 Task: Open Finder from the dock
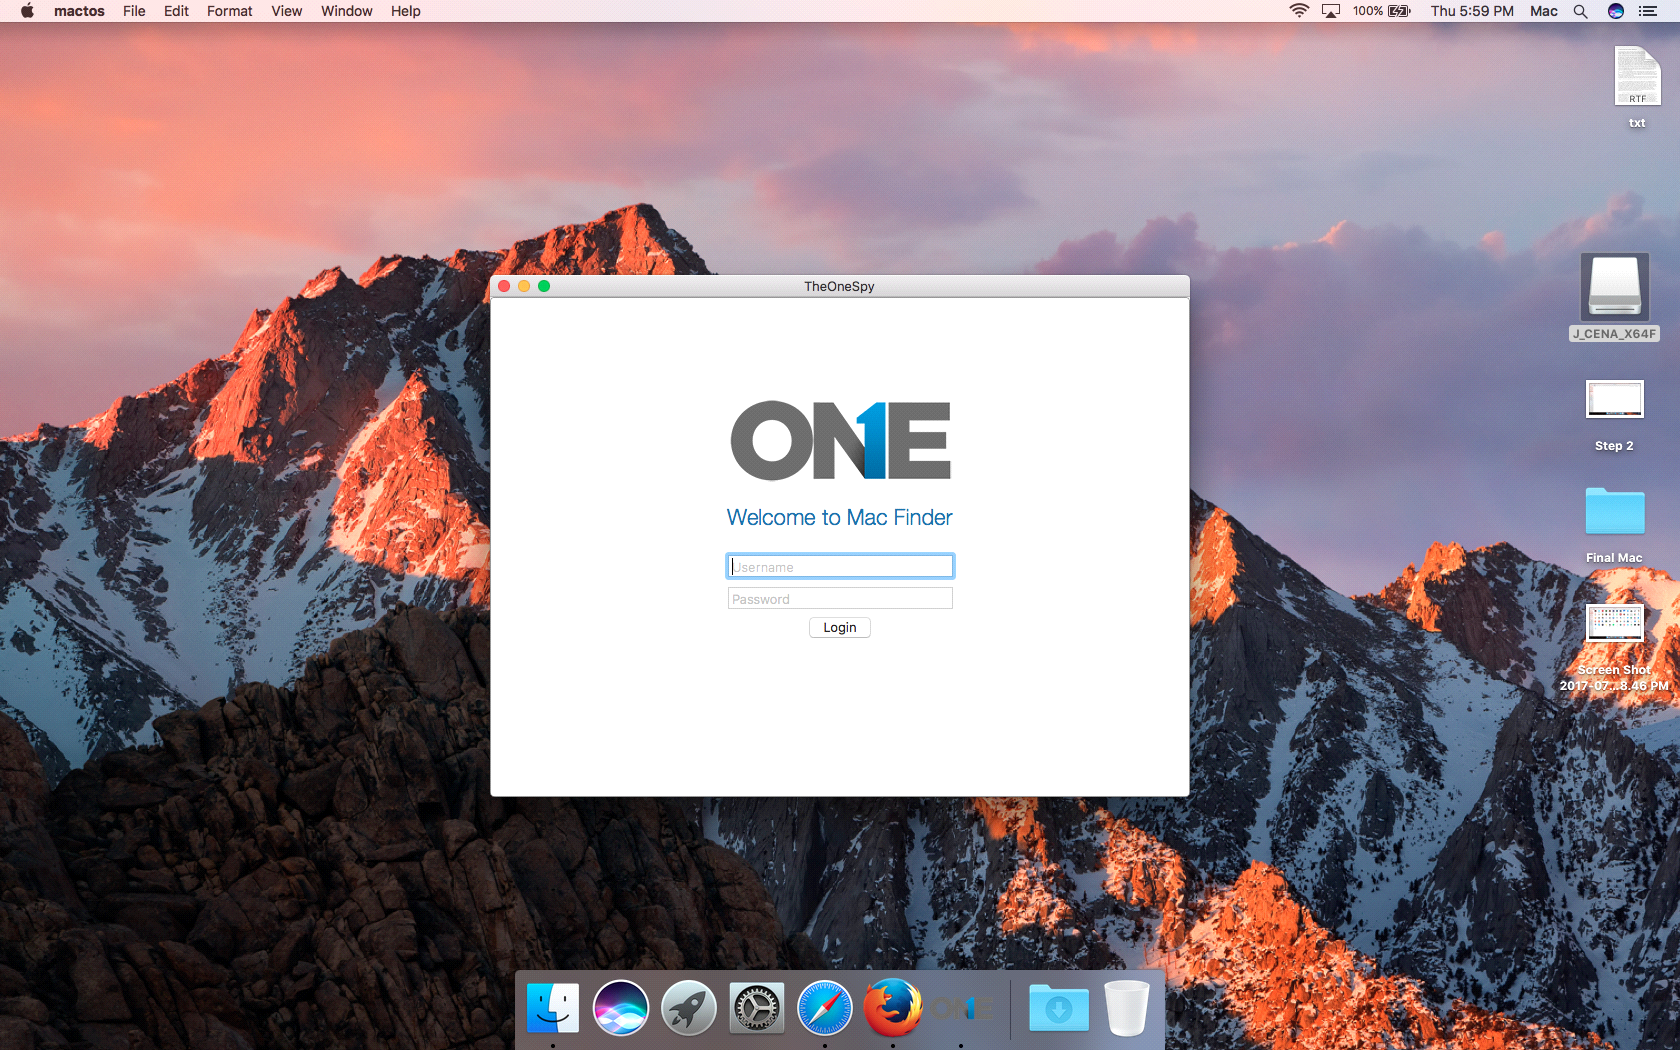[x=553, y=1008]
